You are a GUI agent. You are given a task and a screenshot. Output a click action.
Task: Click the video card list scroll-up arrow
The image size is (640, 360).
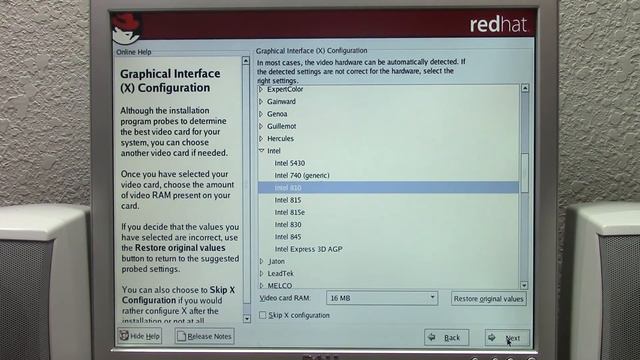point(525,88)
